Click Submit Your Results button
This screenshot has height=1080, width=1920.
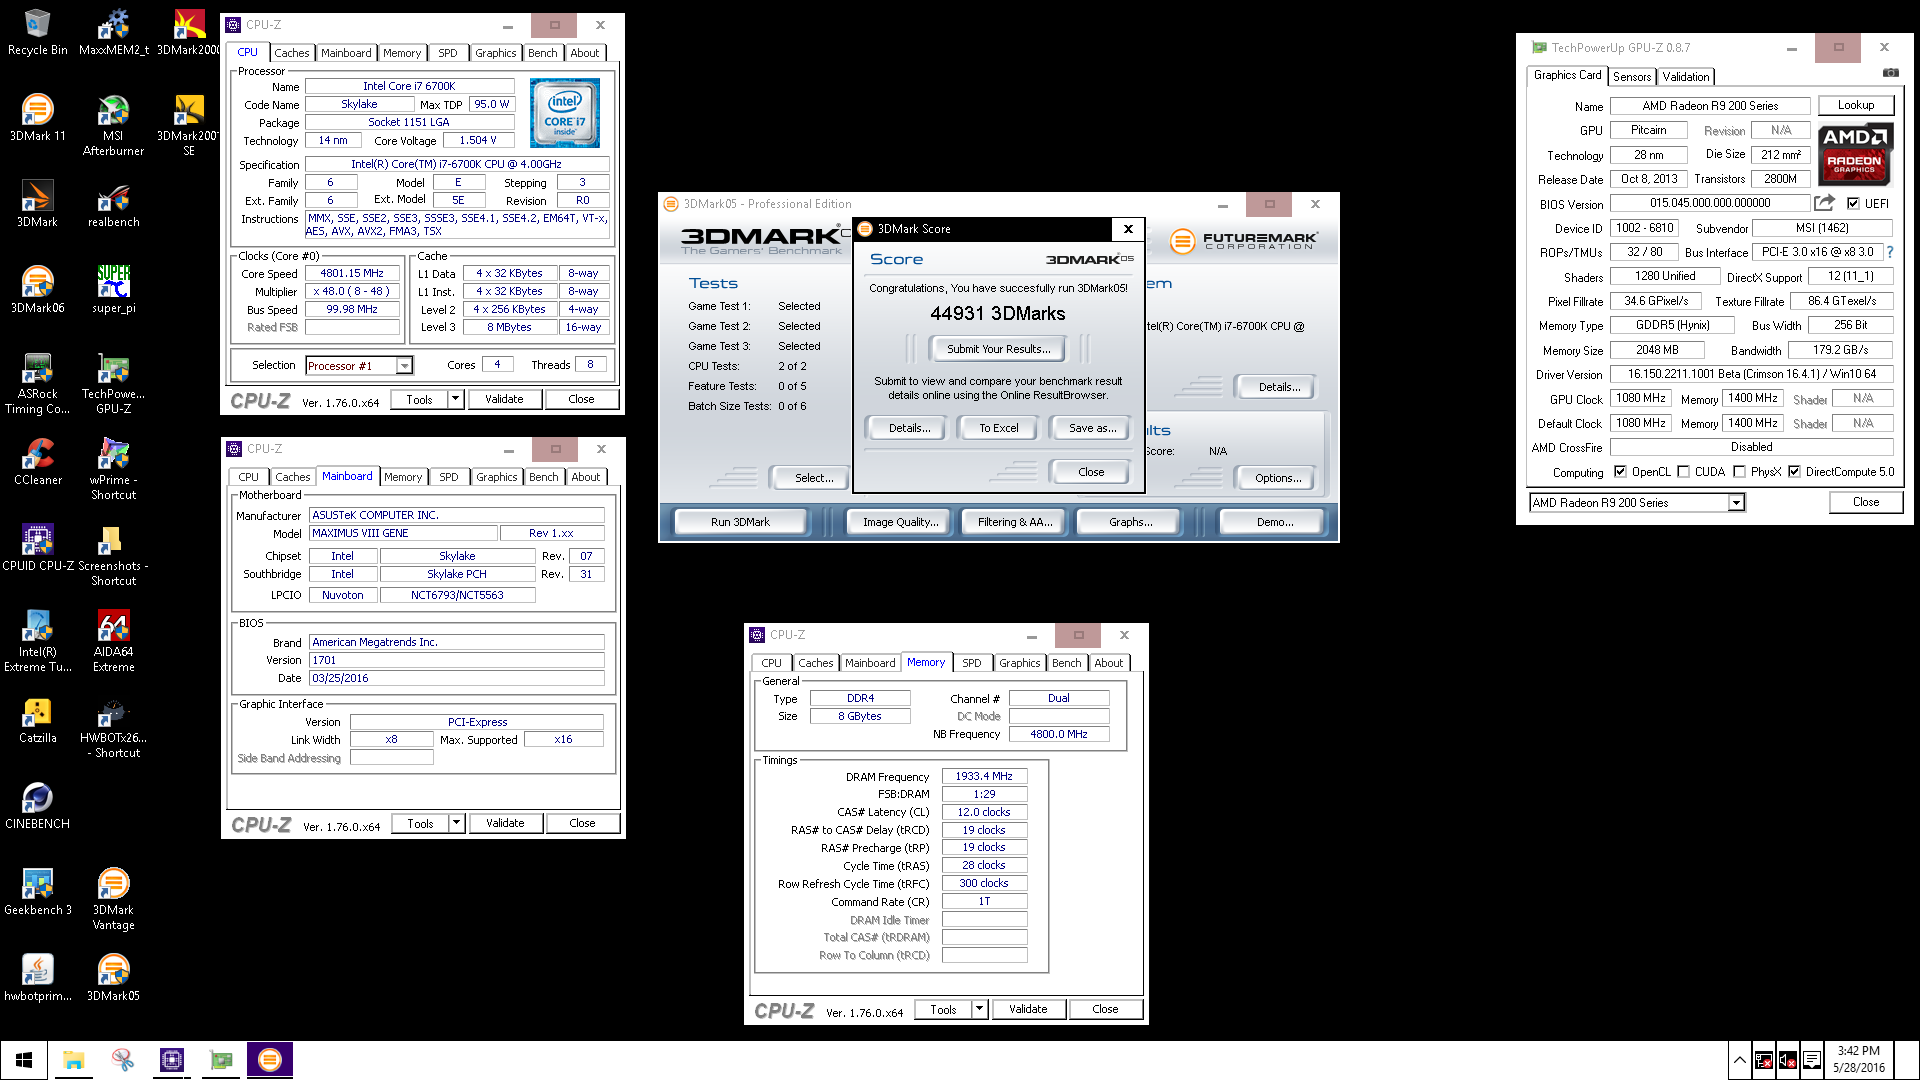click(998, 349)
